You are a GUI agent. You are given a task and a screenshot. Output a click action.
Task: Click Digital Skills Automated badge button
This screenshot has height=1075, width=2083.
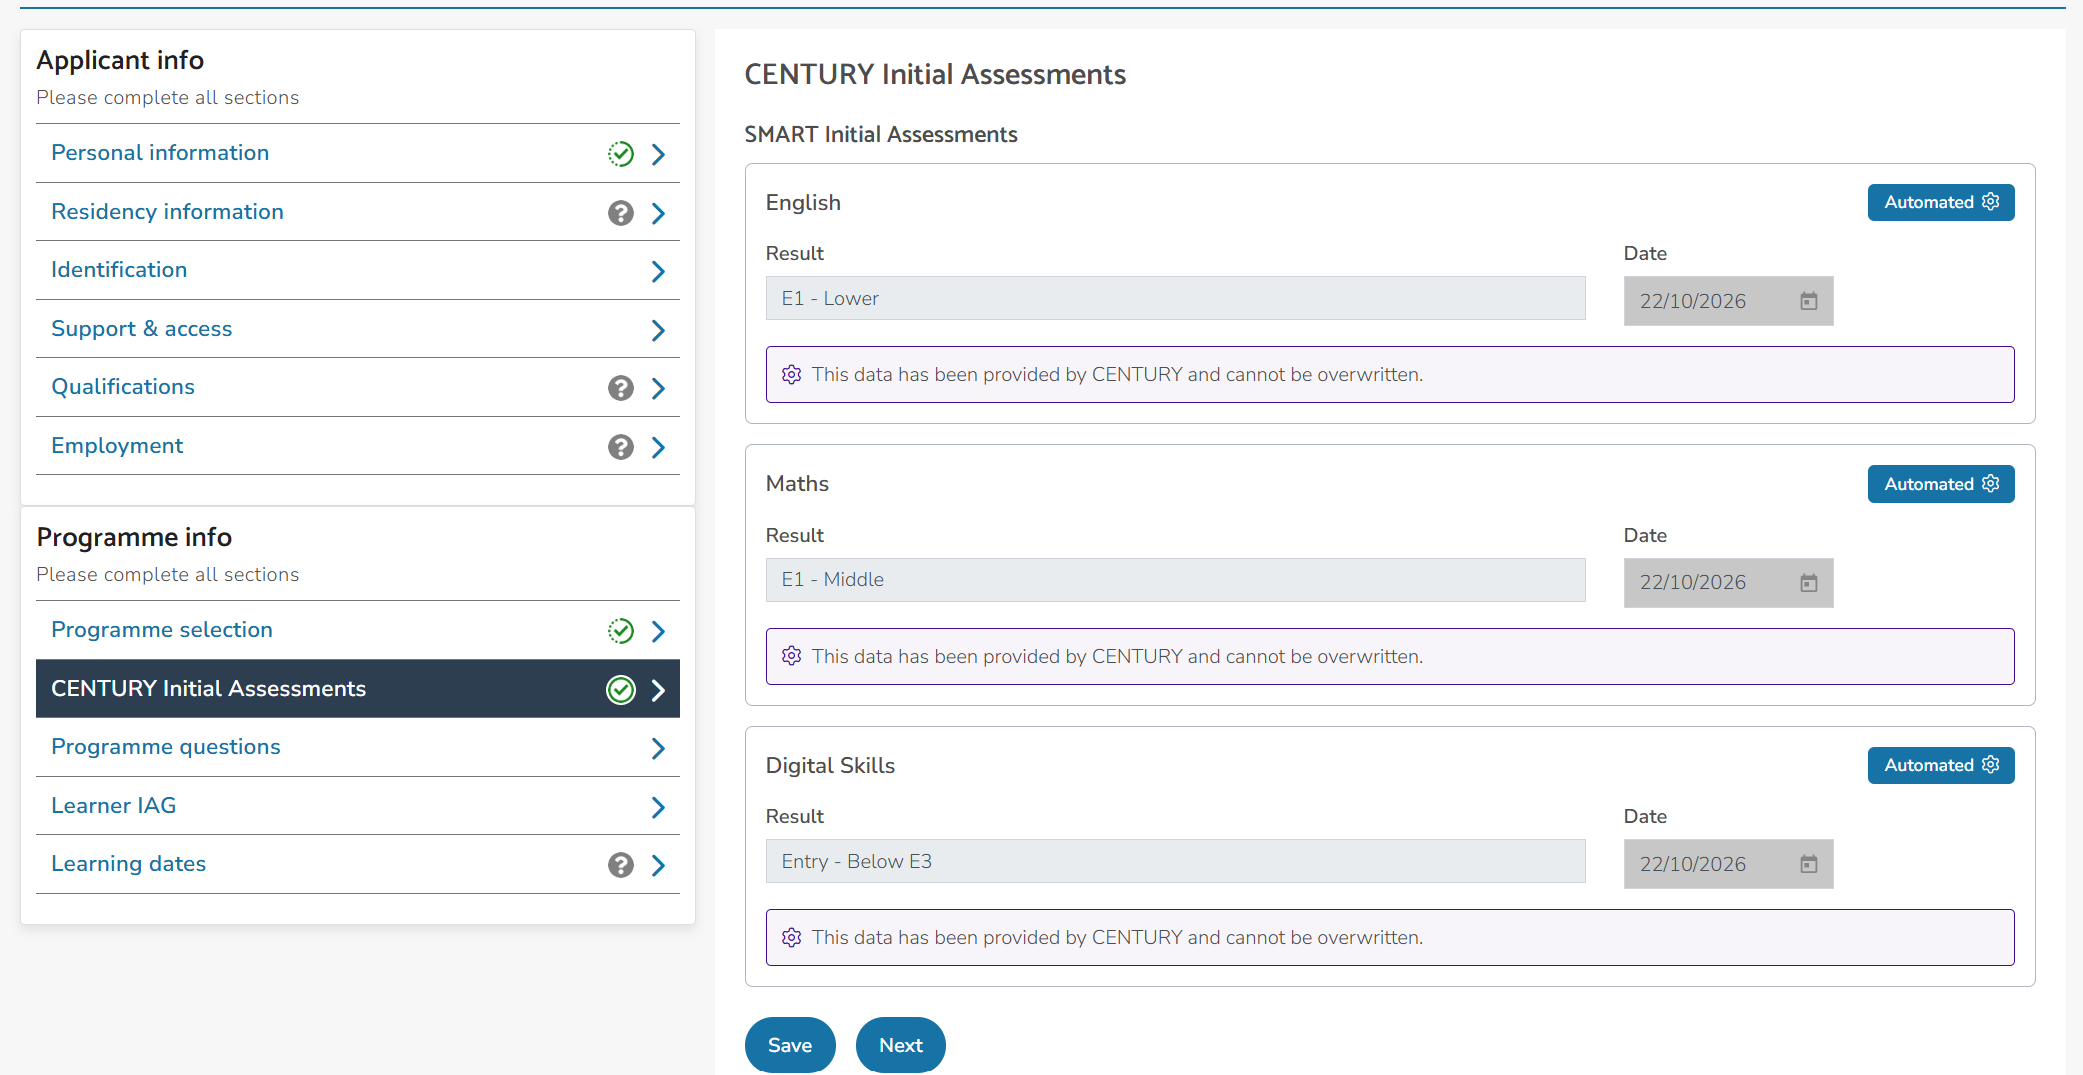coord(1941,766)
